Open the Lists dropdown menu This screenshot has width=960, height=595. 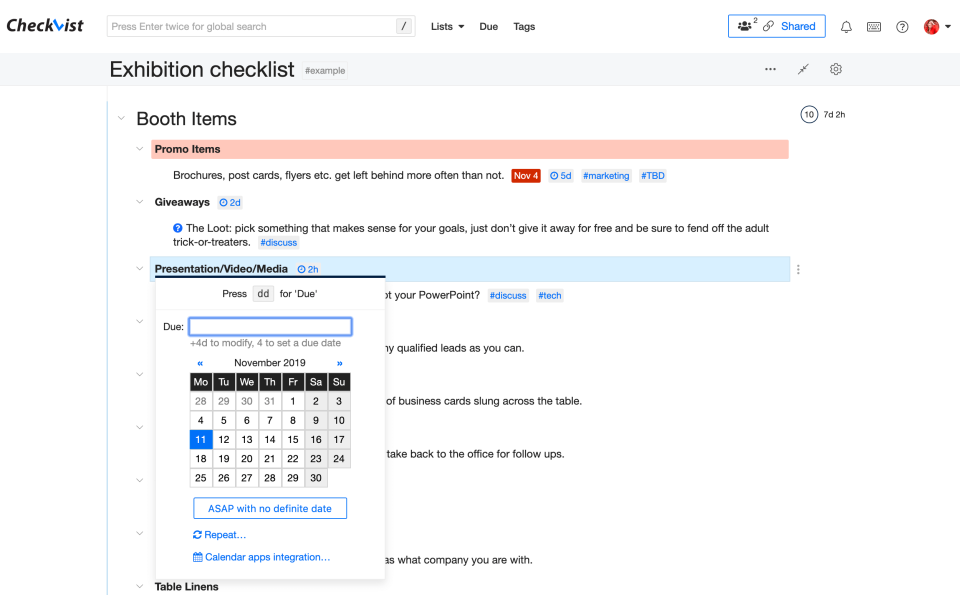pyautogui.click(x=447, y=27)
